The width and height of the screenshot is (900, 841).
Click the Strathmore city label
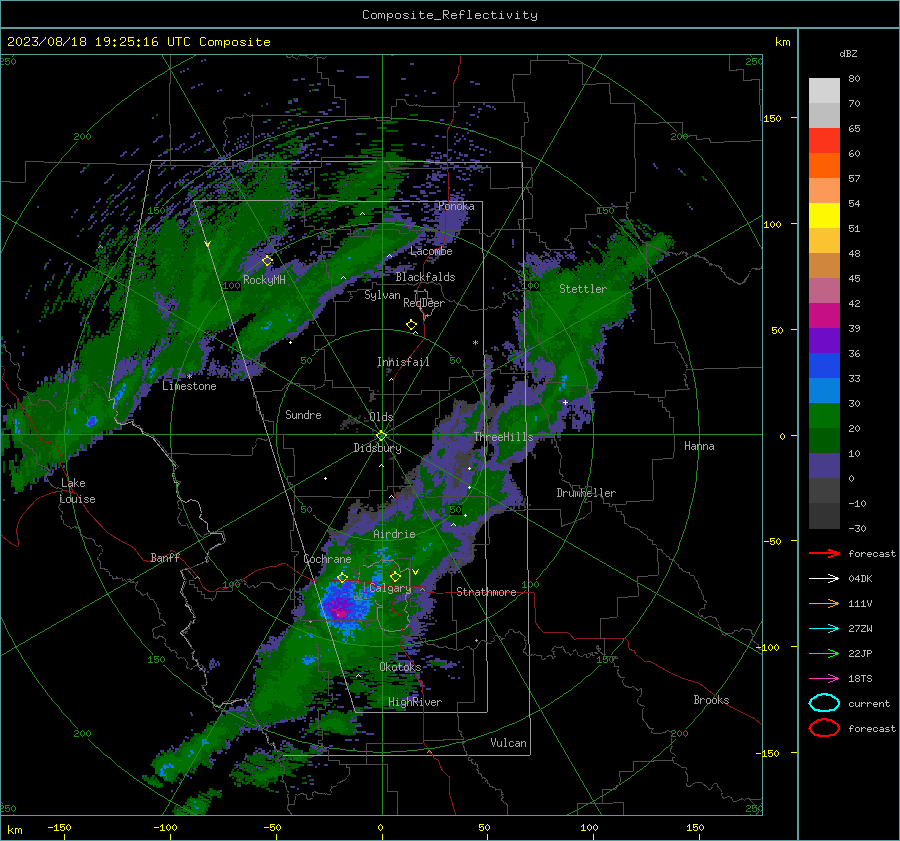pos(487,592)
